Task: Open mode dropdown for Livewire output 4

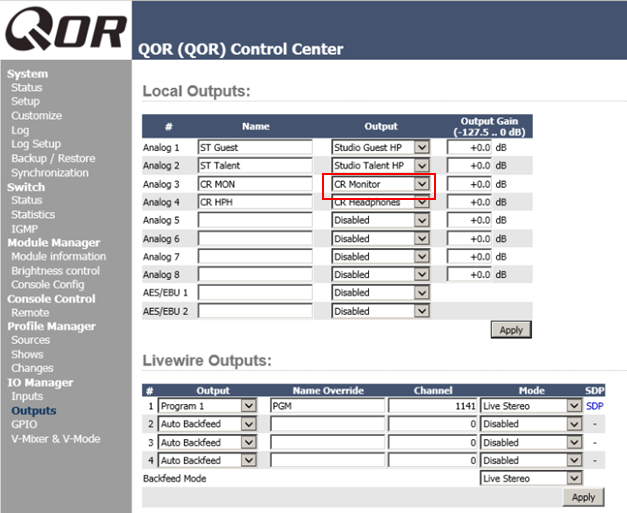Action: pyautogui.click(x=531, y=460)
